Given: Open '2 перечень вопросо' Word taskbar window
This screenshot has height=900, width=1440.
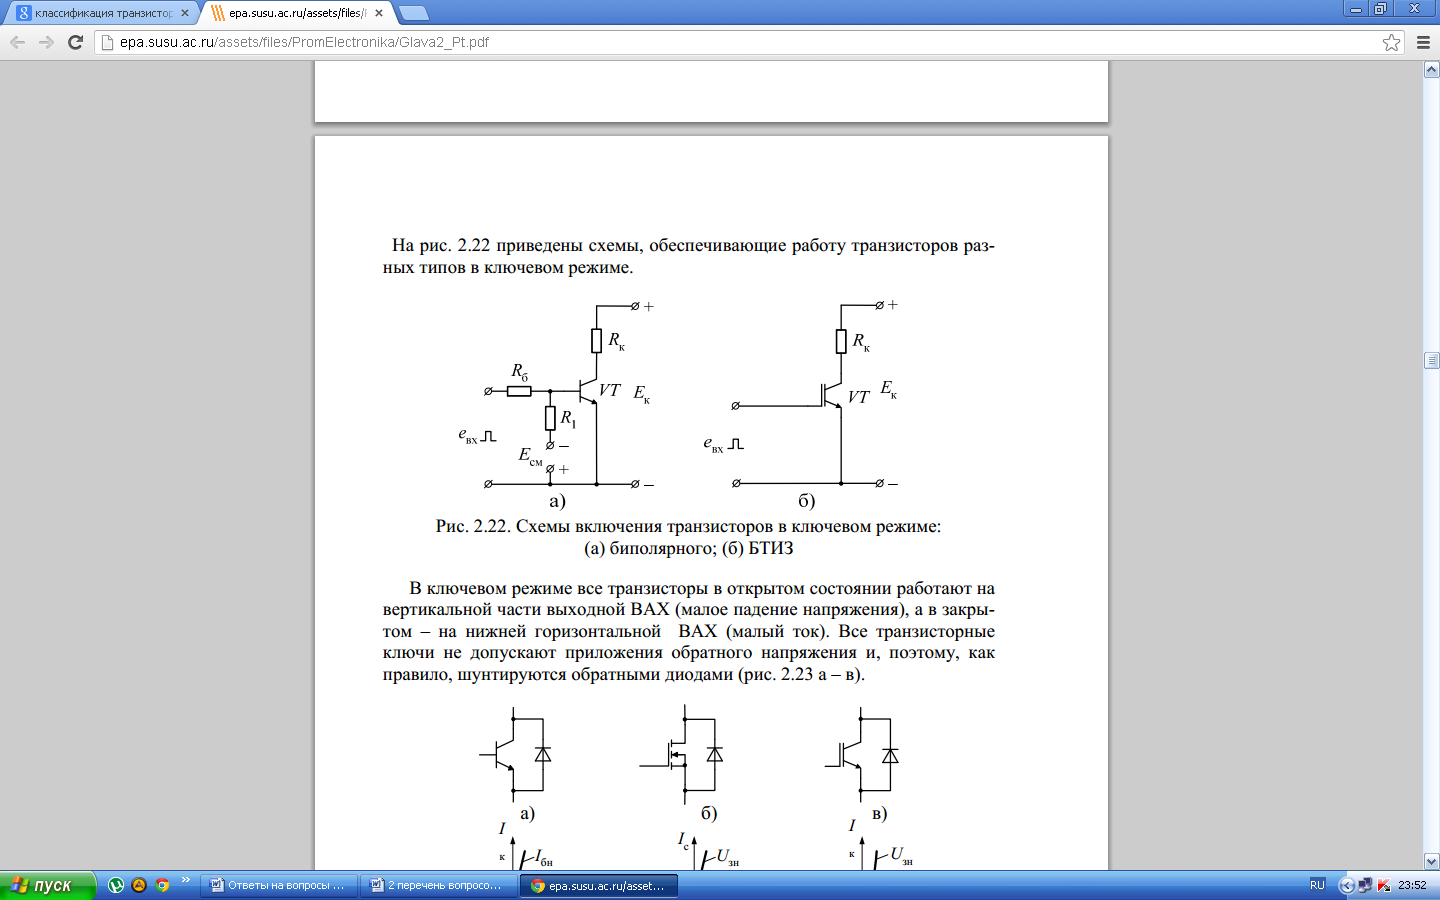Looking at the screenshot, I should (439, 885).
